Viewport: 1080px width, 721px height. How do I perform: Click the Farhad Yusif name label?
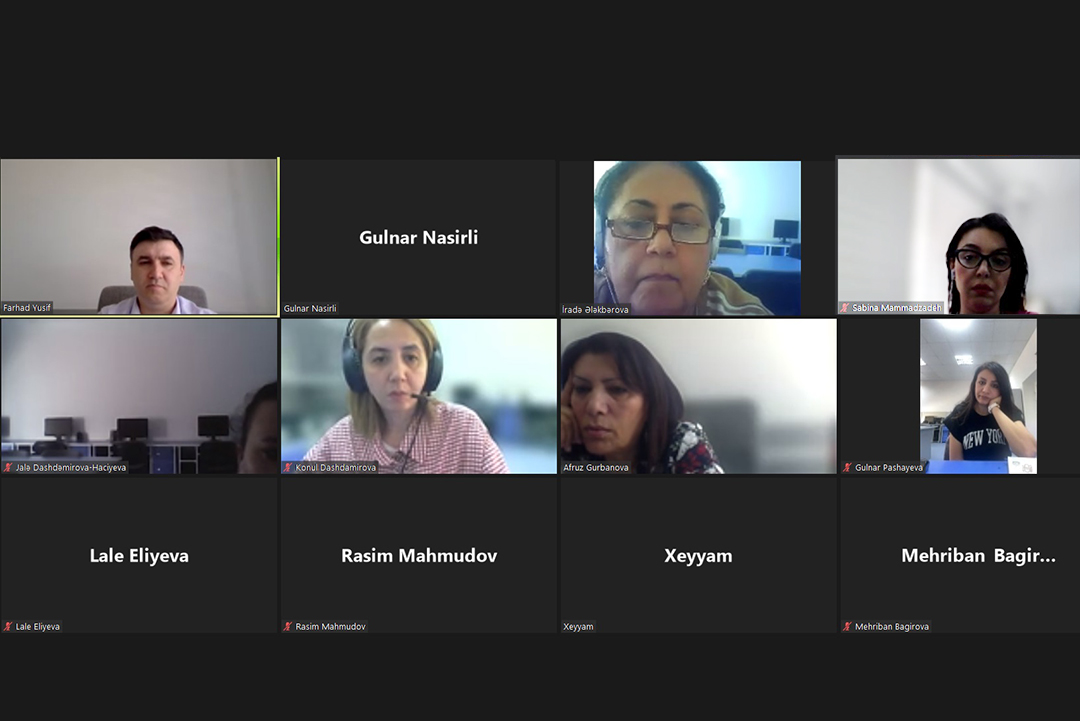click(x=27, y=308)
